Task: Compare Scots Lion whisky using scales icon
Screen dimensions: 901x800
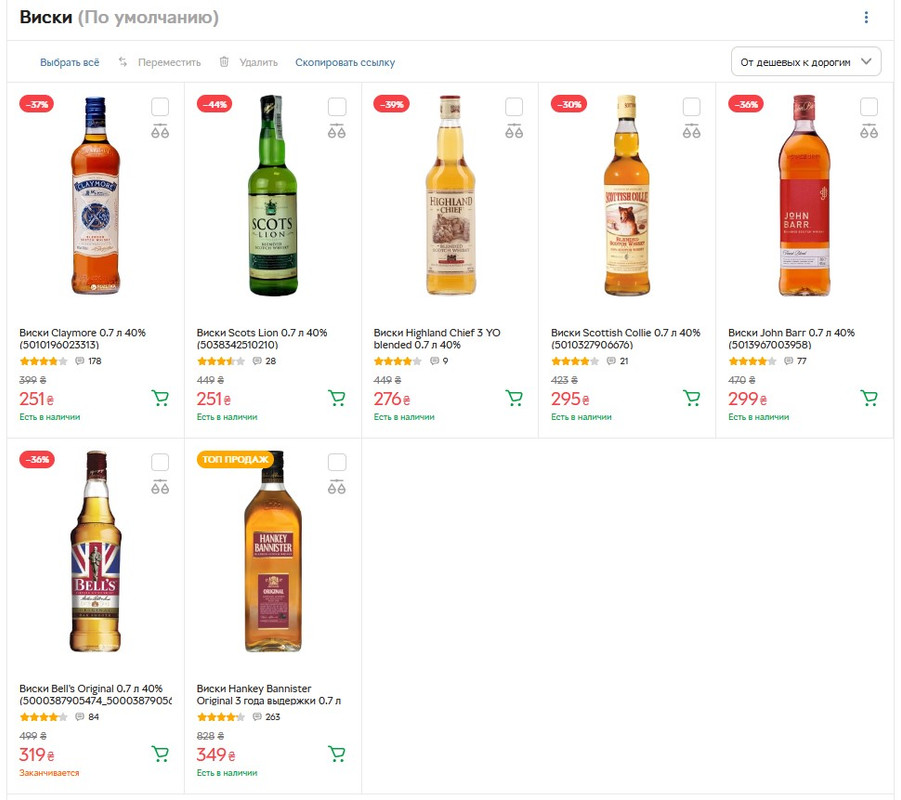Action: pos(337,131)
